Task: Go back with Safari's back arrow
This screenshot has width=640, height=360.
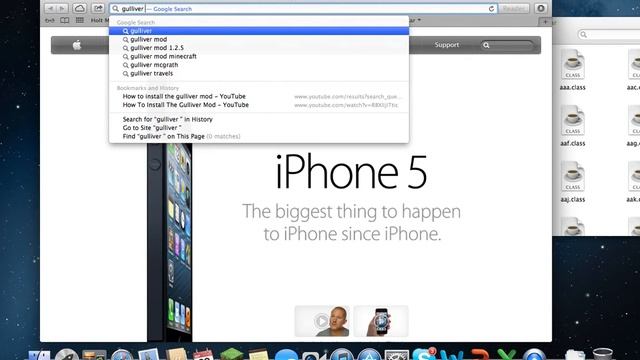Action: [50, 8]
